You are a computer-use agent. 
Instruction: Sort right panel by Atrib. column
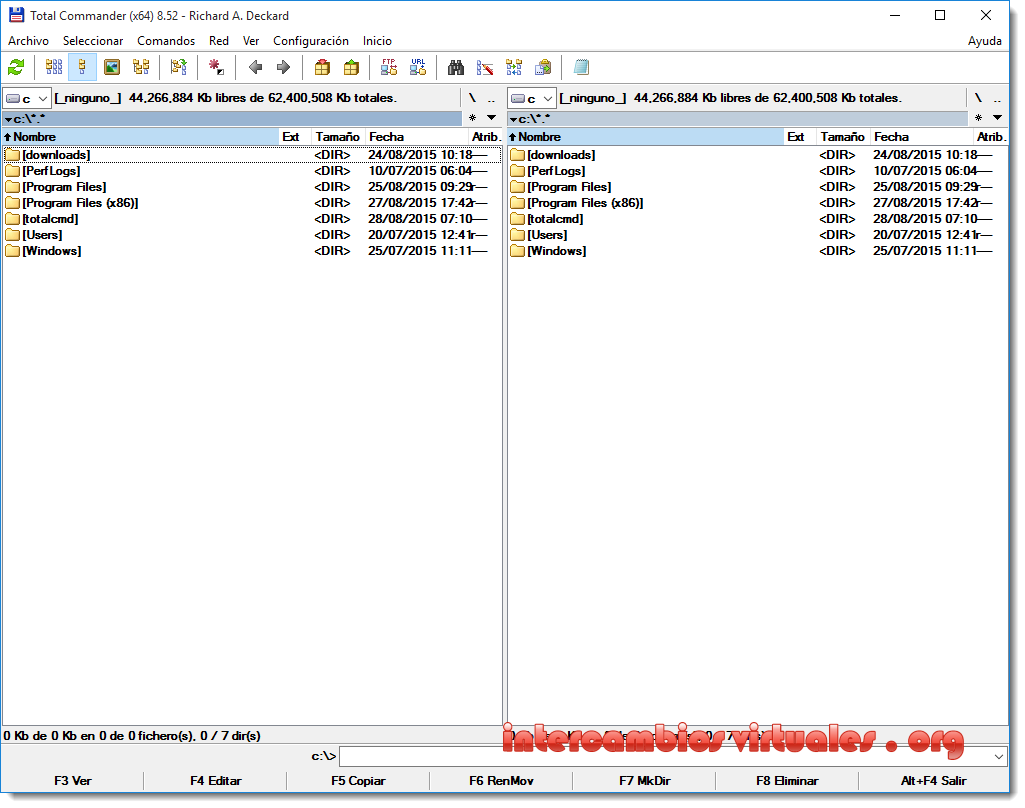point(990,137)
